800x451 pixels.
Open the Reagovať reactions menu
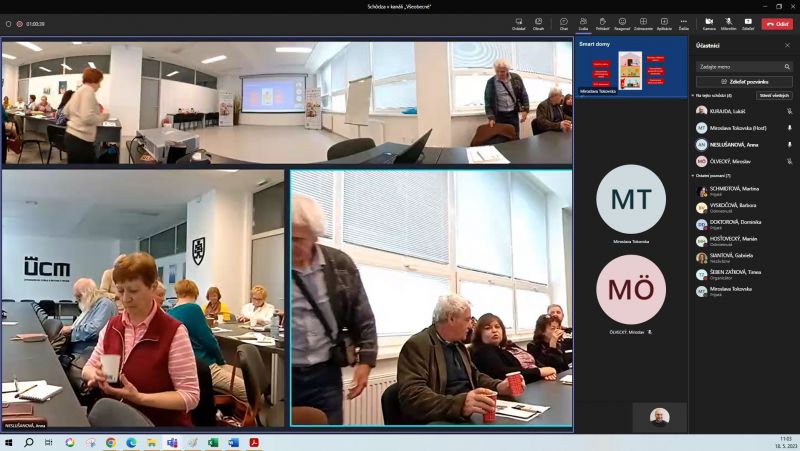point(622,23)
